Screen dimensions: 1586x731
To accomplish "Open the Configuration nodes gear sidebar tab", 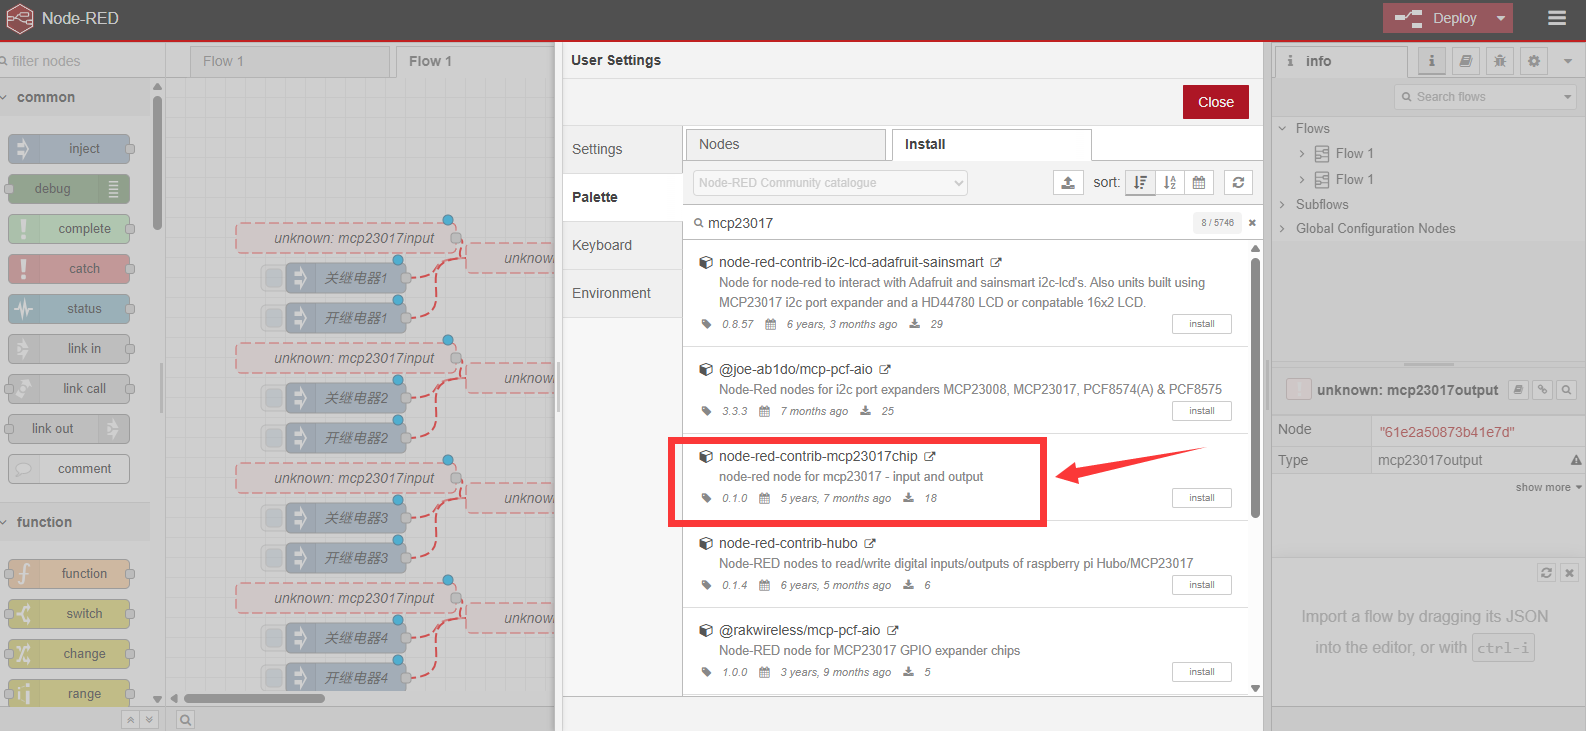I will coord(1534,61).
